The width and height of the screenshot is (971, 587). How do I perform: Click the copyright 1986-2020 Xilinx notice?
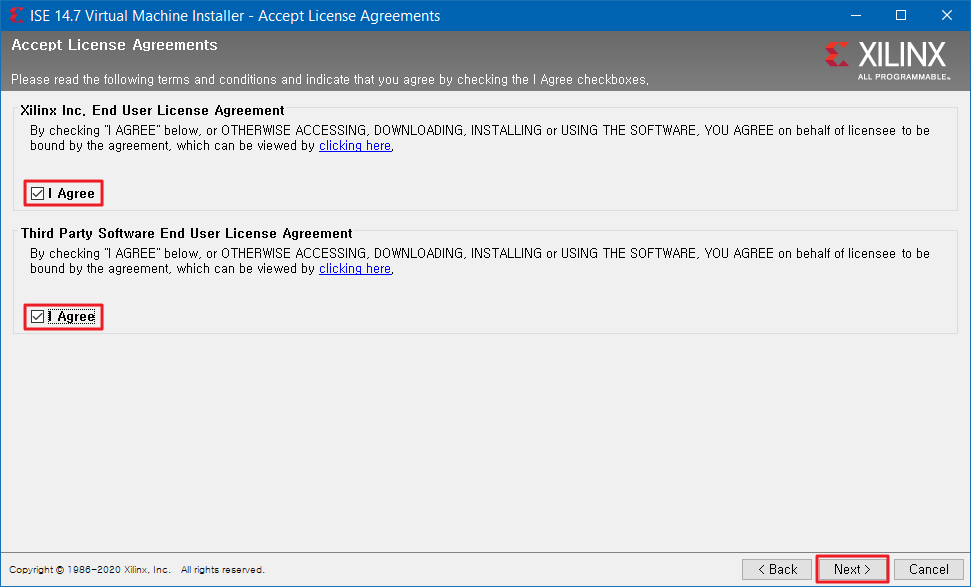[137, 570]
